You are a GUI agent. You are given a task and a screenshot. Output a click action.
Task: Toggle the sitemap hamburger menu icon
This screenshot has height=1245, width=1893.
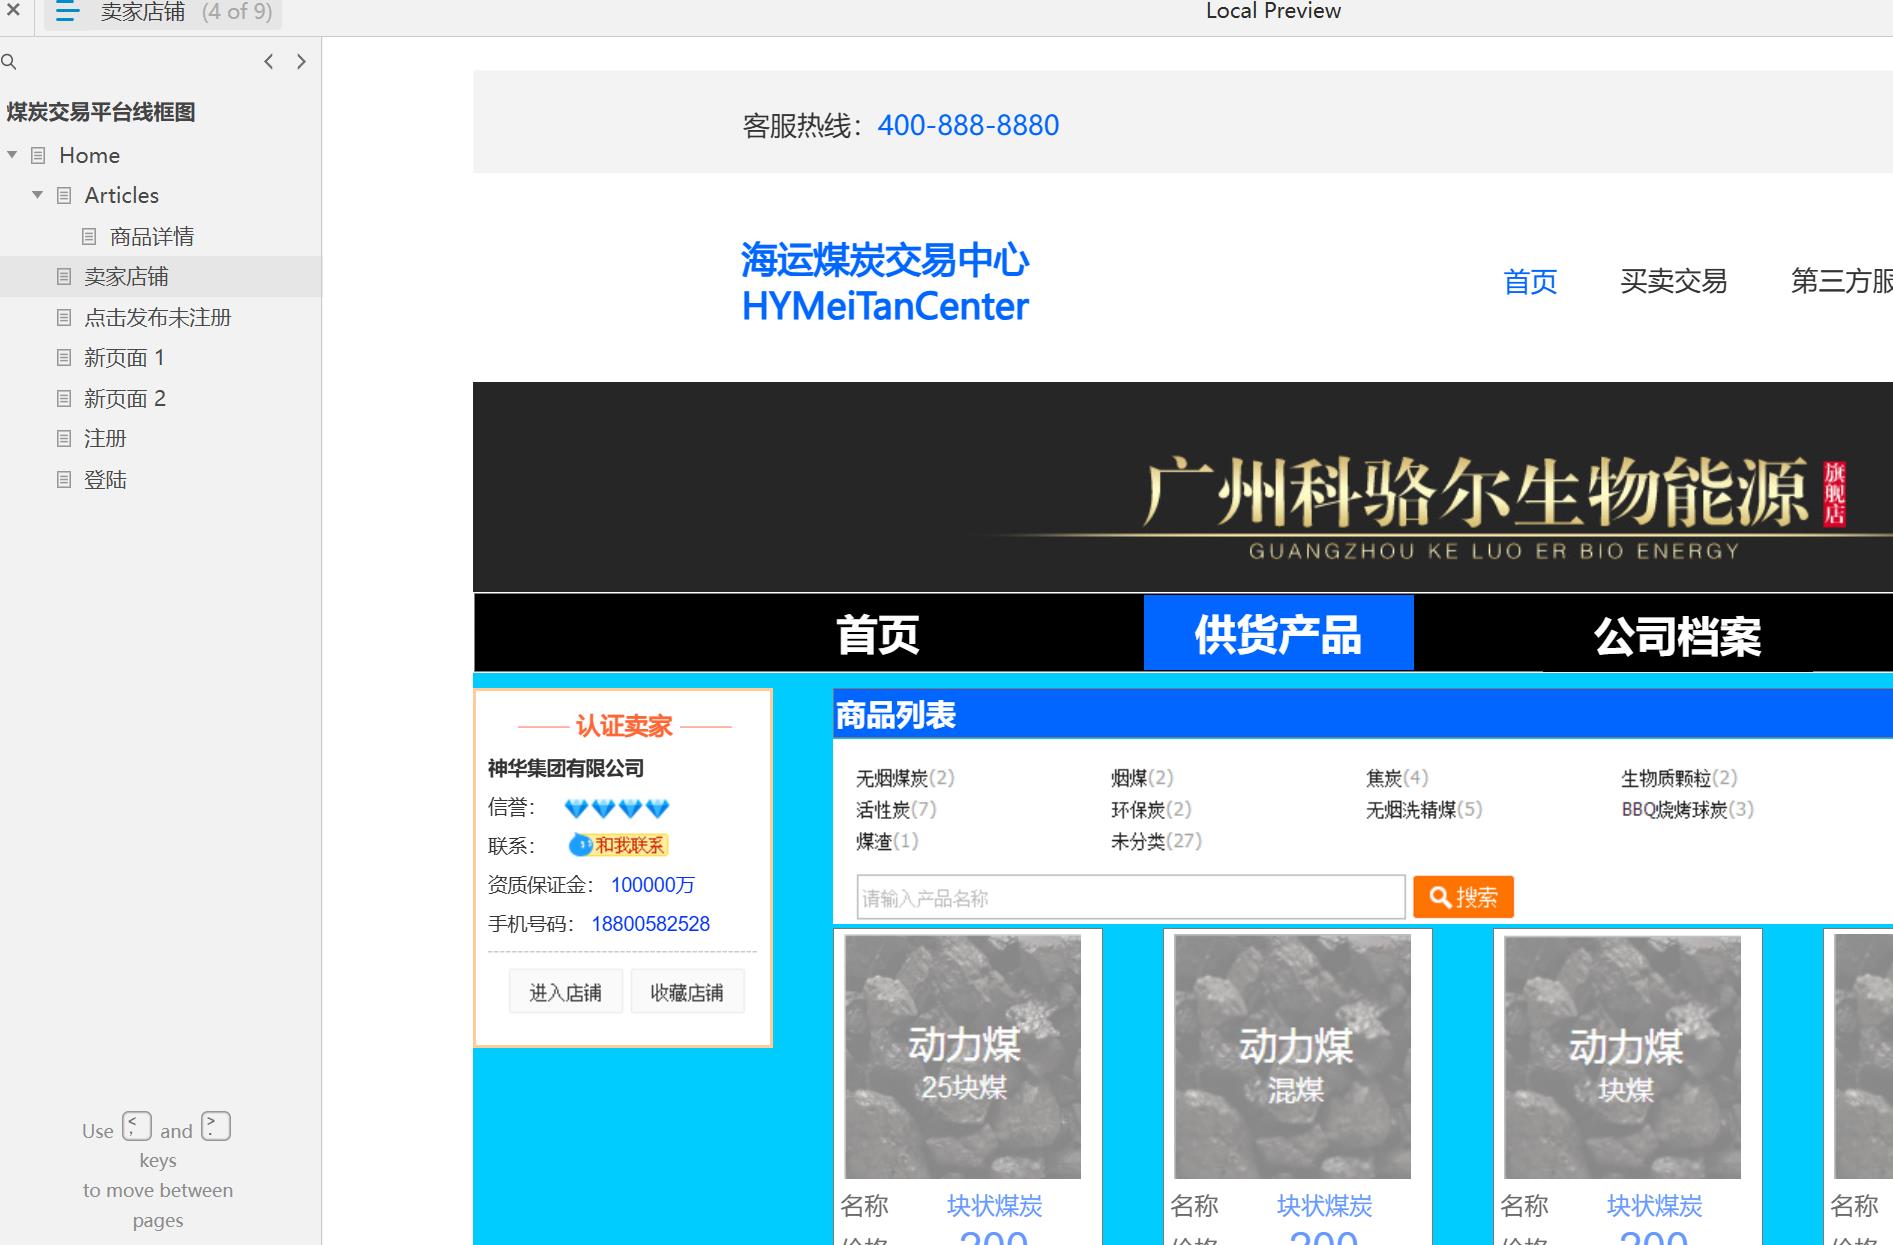point(67,12)
